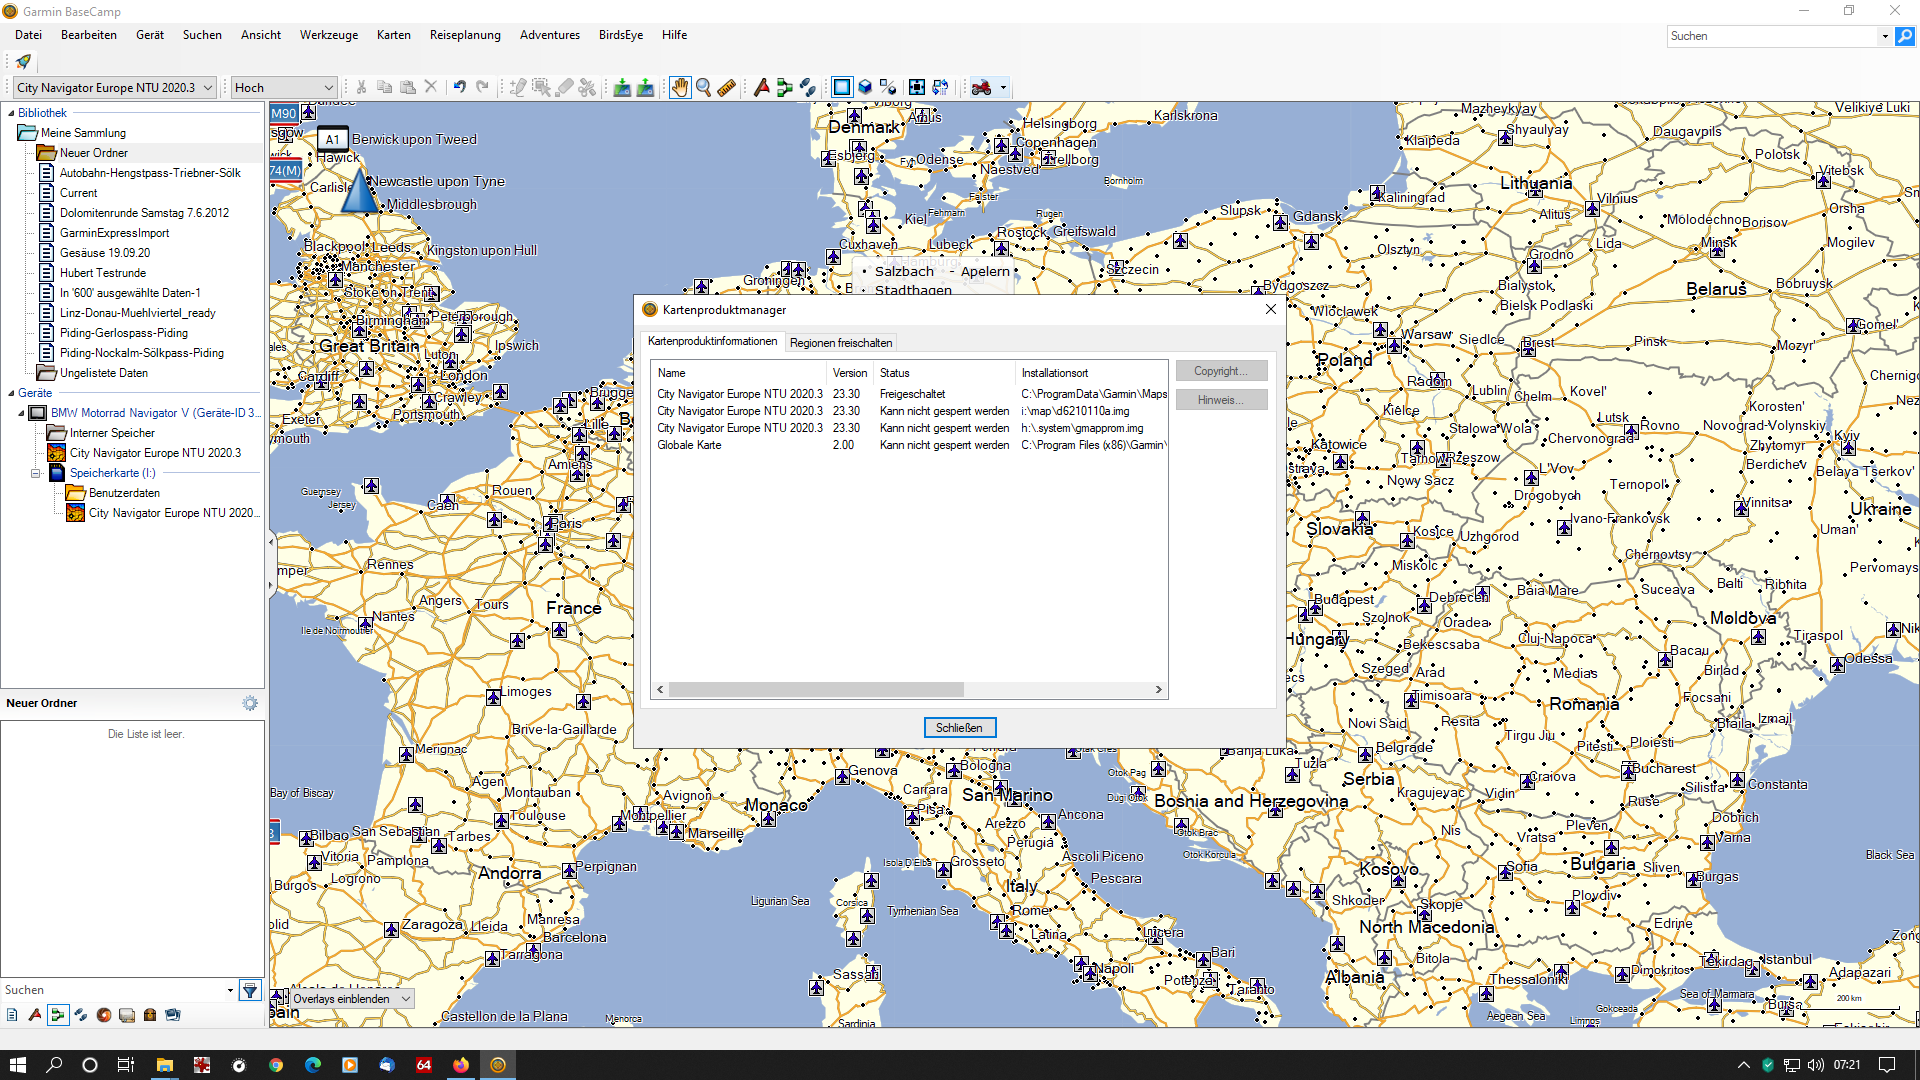Open the map product dropdown
1920x1080 pixels.
(x=114, y=88)
